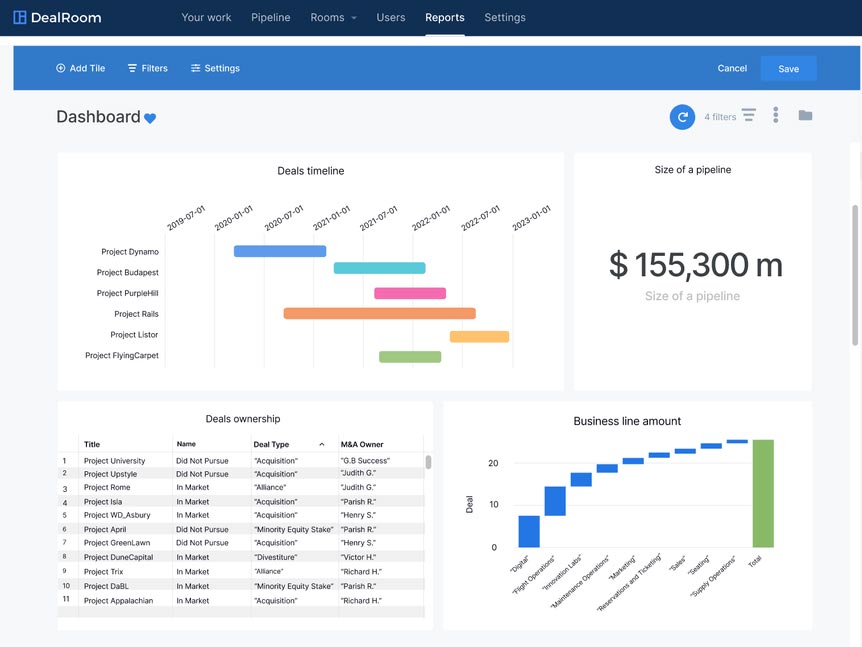
Task: Click the Deals ownership table scrollbar
Action: [428, 462]
